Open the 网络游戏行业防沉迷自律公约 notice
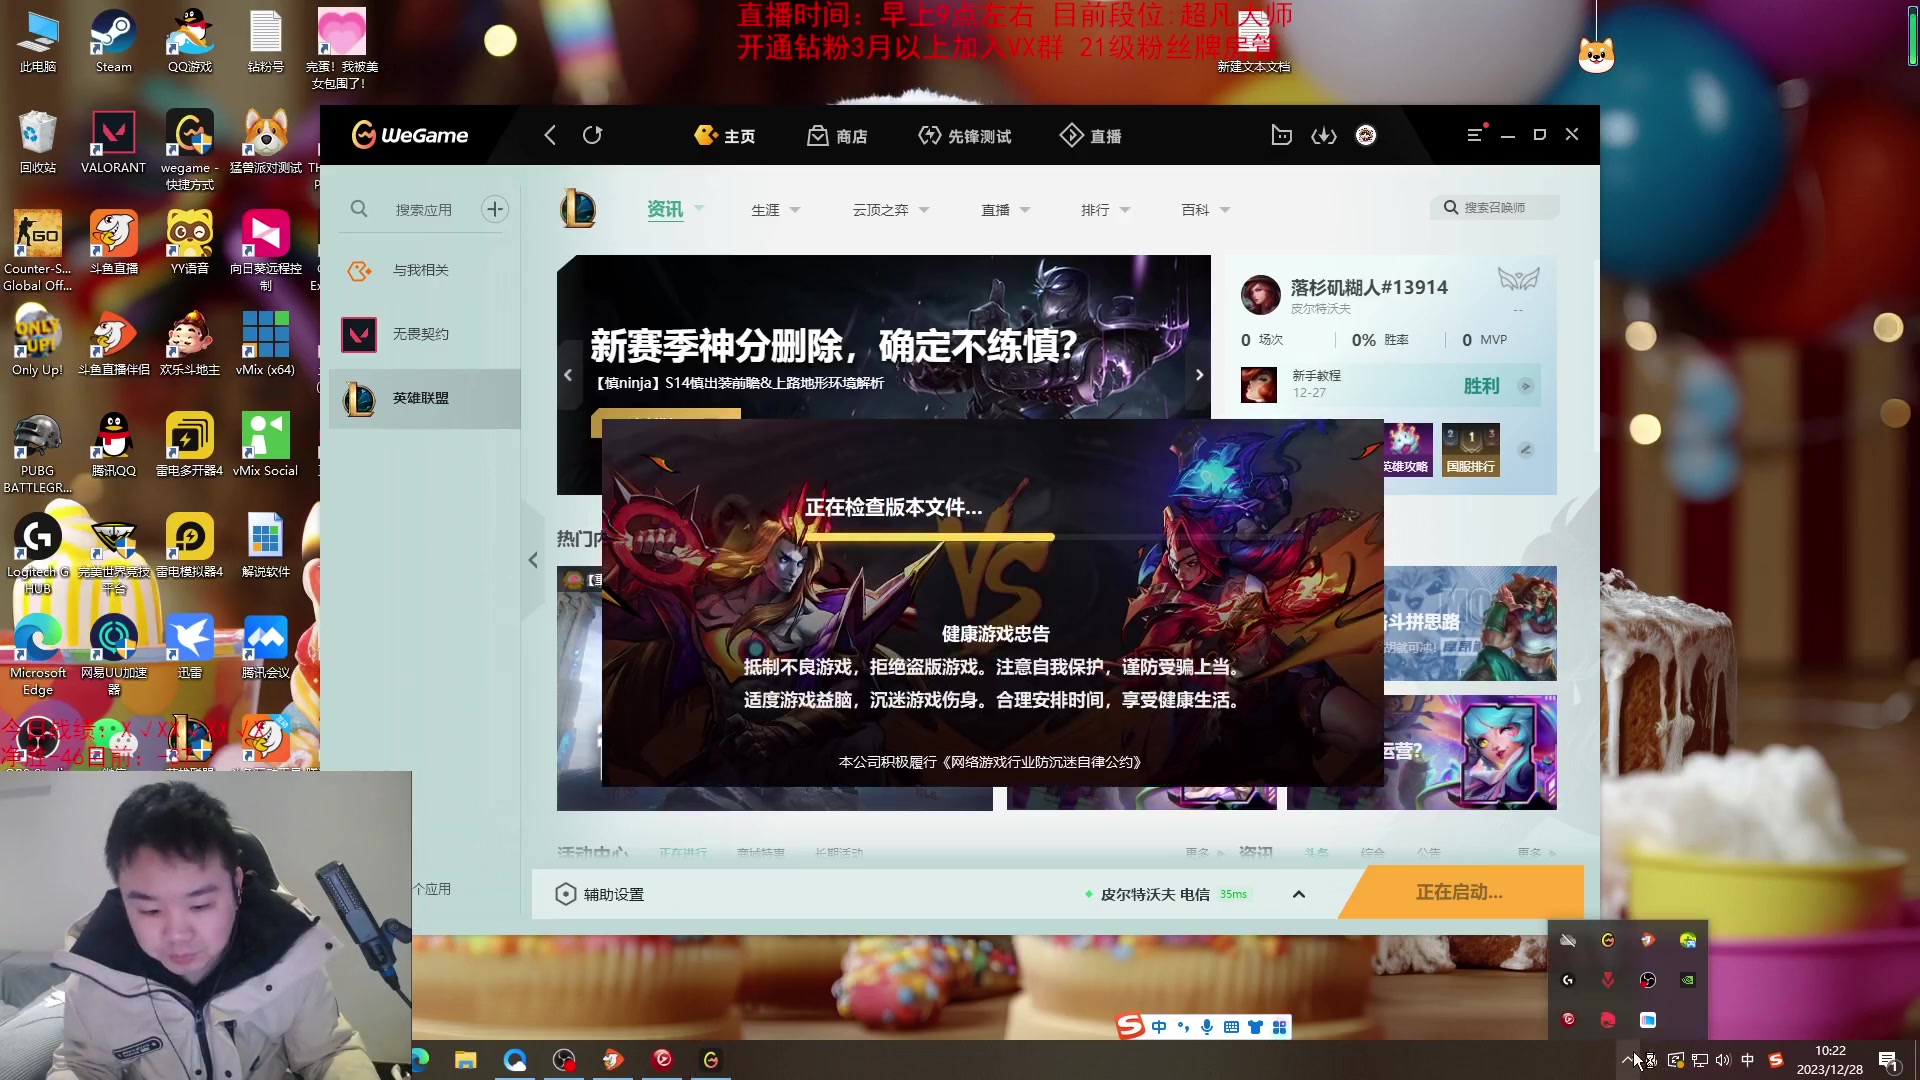The image size is (1920, 1080). pos(1043,762)
